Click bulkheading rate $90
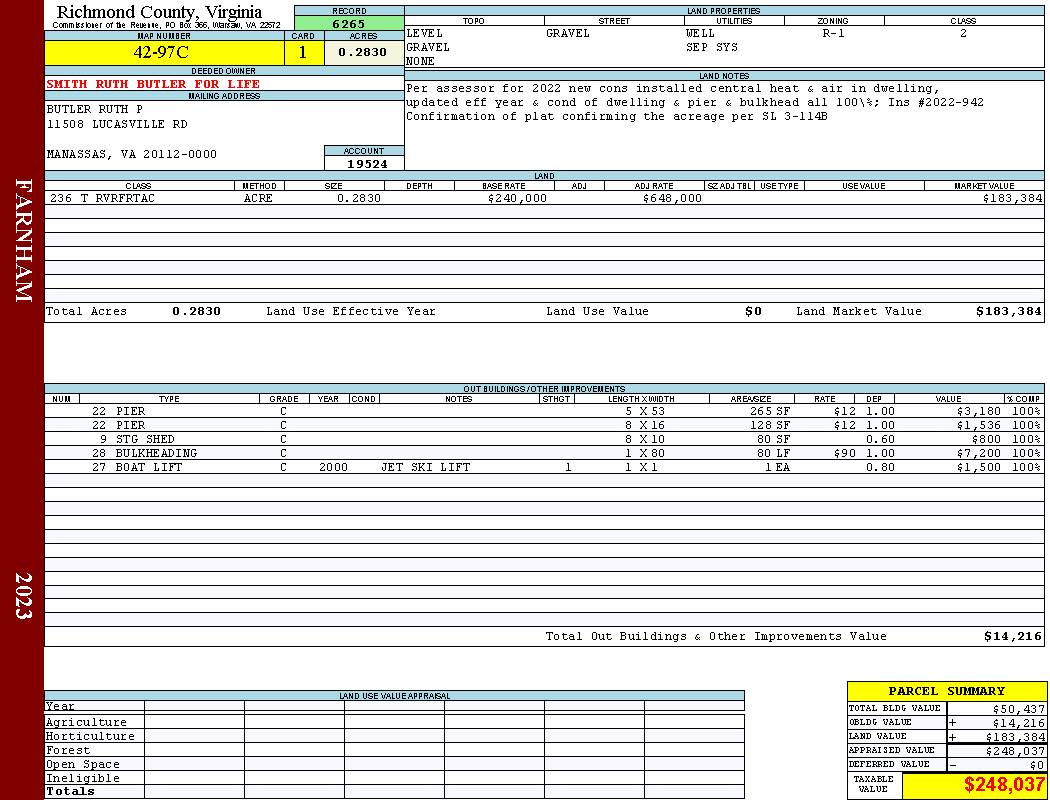The width and height of the screenshot is (1050, 800). pos(845,454)
